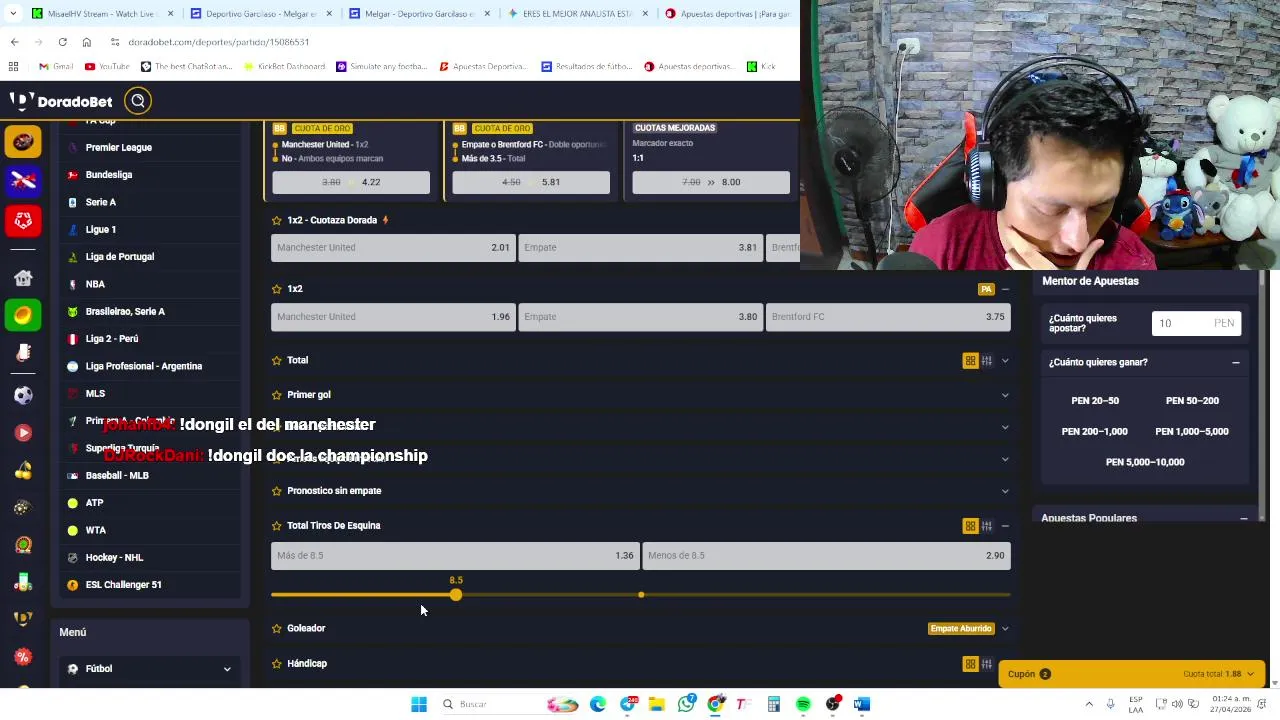Collapse Total Tiros De Esquina market
This screenshot has height=720, width=1280.
click(1005, 525)
